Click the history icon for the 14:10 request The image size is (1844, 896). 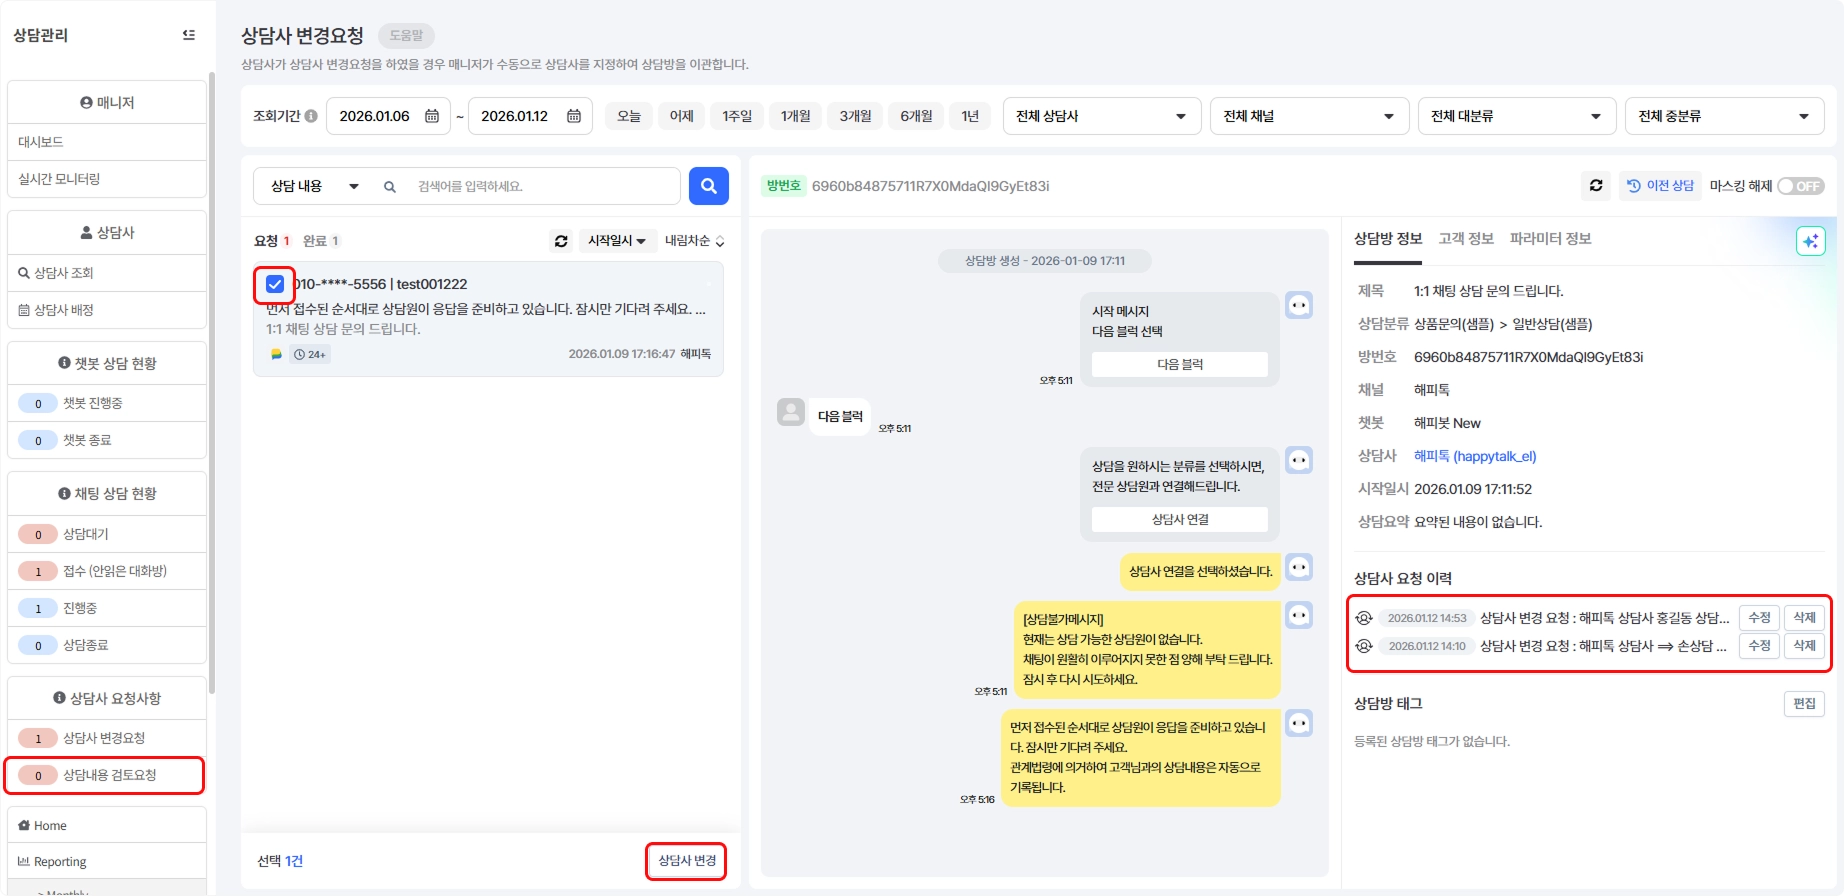1364,646
